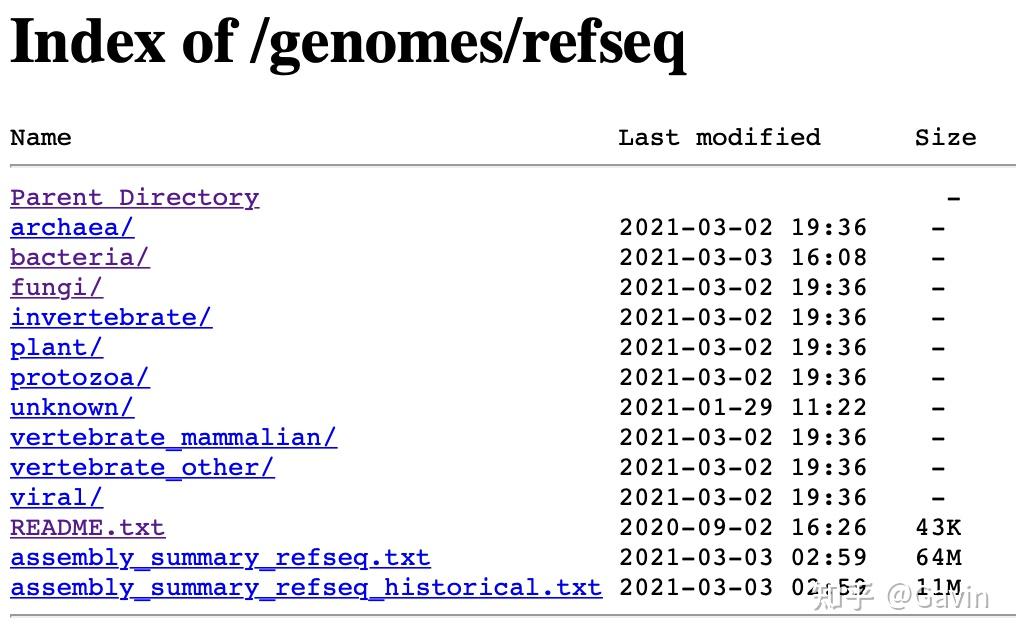Open the vertebrate_mammalian/ directory
The height and width of the screenshot is (638, 1016).
[x=173, y=437]
